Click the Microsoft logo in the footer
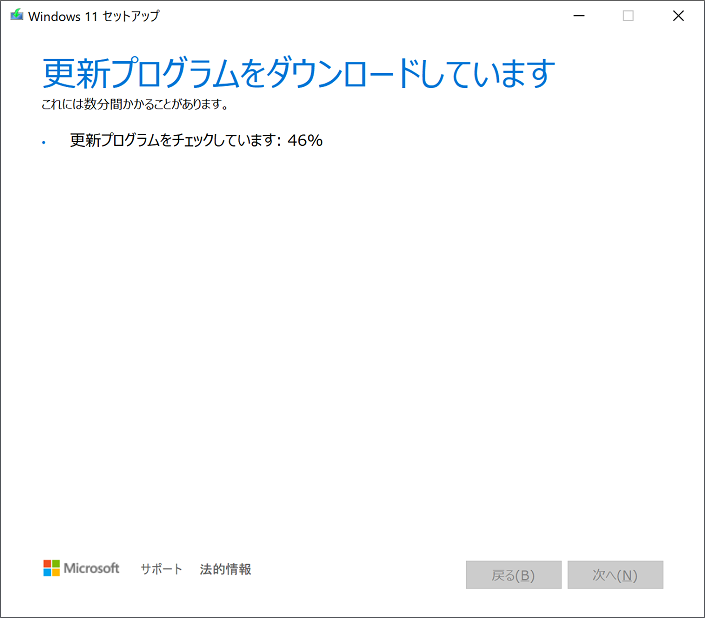The height and width of the screenshot is (618, 705). pos(81,568)
